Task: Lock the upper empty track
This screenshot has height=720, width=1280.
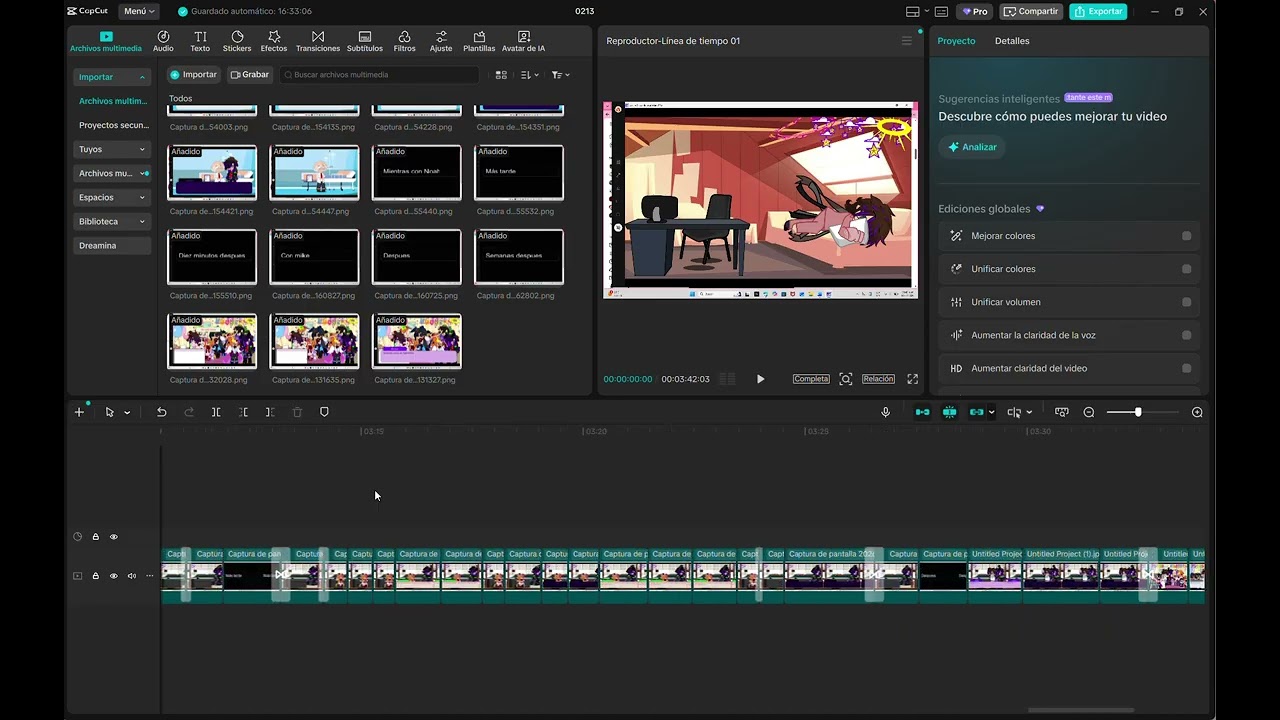Action: [x=96, y=537]
